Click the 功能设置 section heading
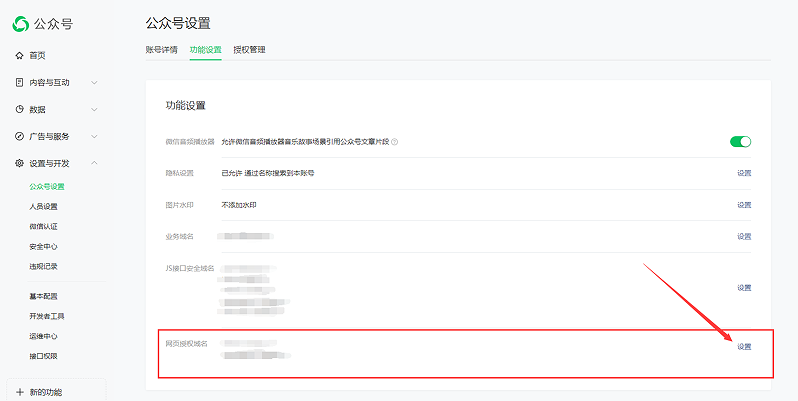This screenshot has height=401, width=798. (x=186, y=106)
